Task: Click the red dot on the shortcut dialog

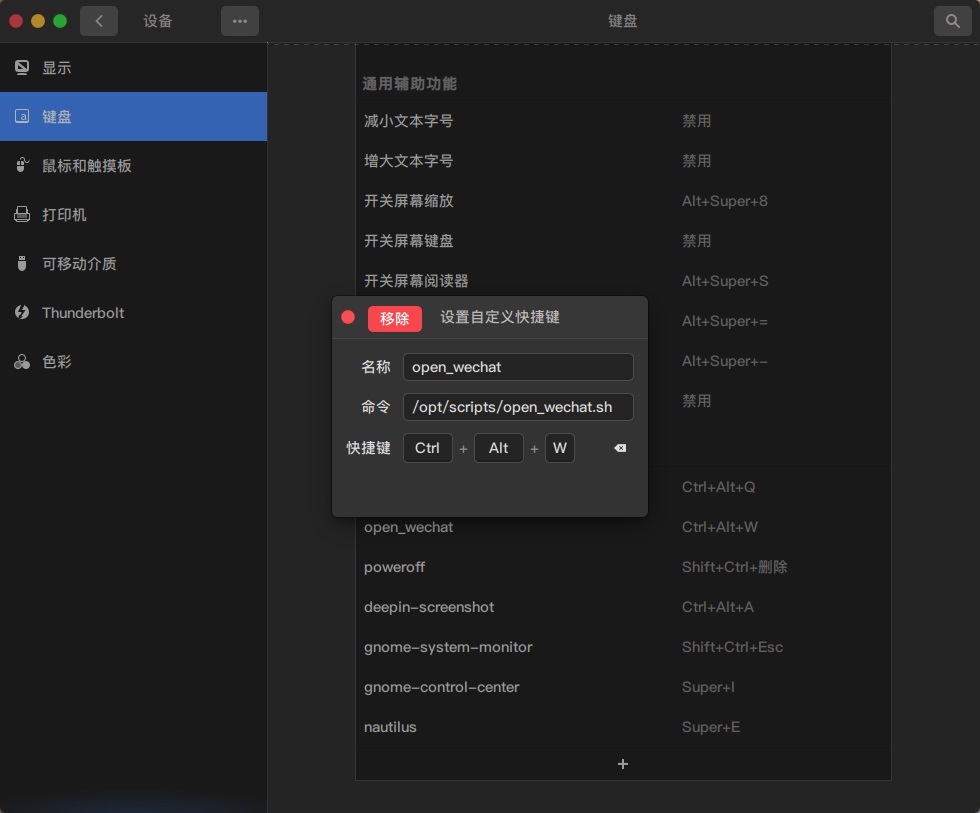Action: (347, 317)
